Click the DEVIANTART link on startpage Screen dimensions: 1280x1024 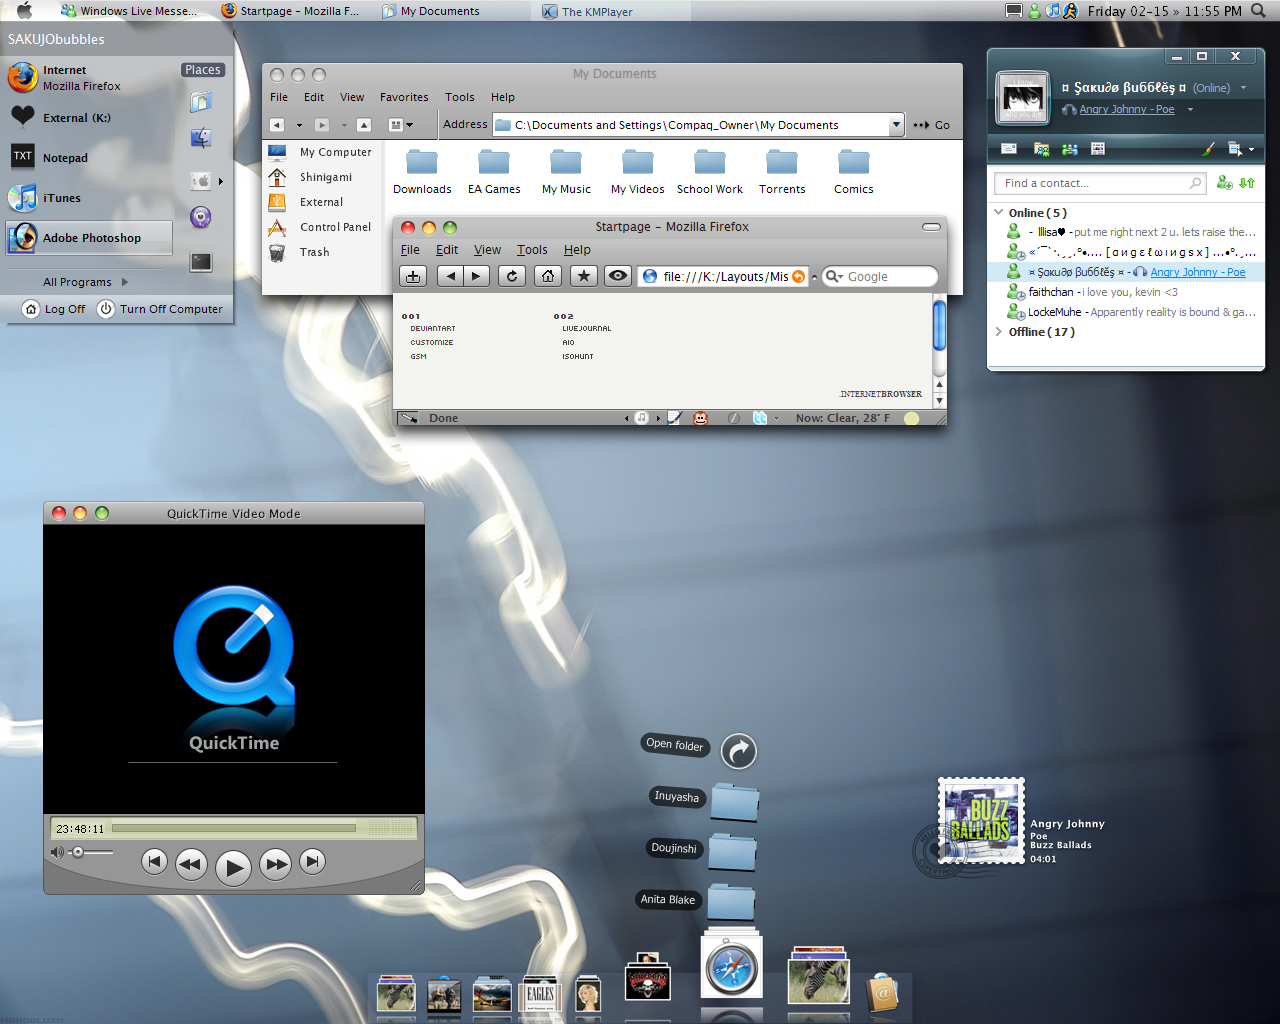pyautogui.click(x=433, y=328)
